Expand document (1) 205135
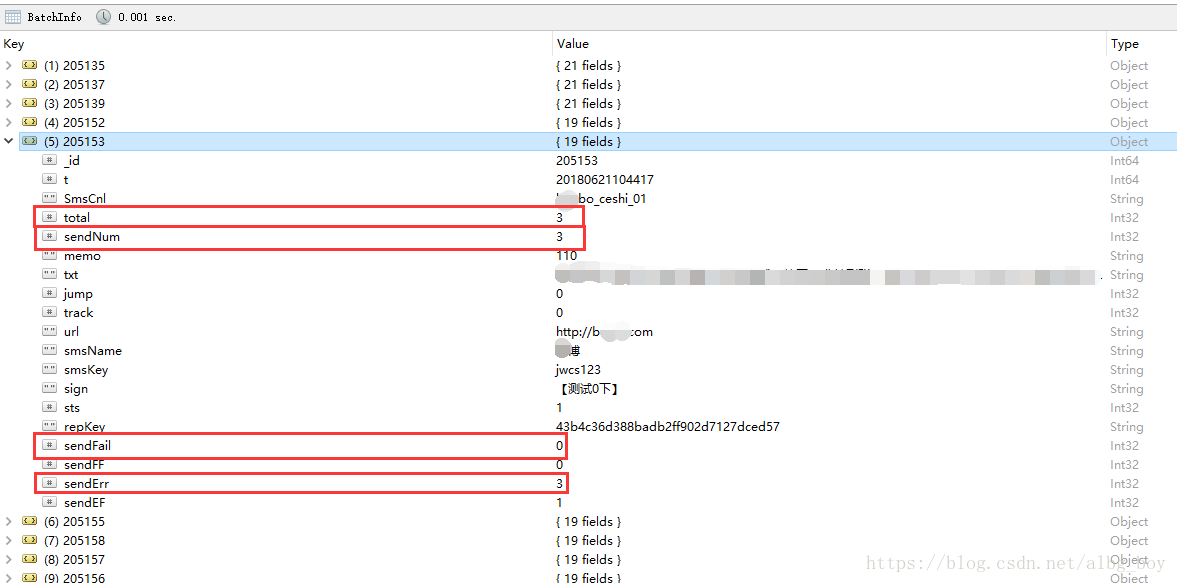This screenshot has width=1177, height=583. 9,65
